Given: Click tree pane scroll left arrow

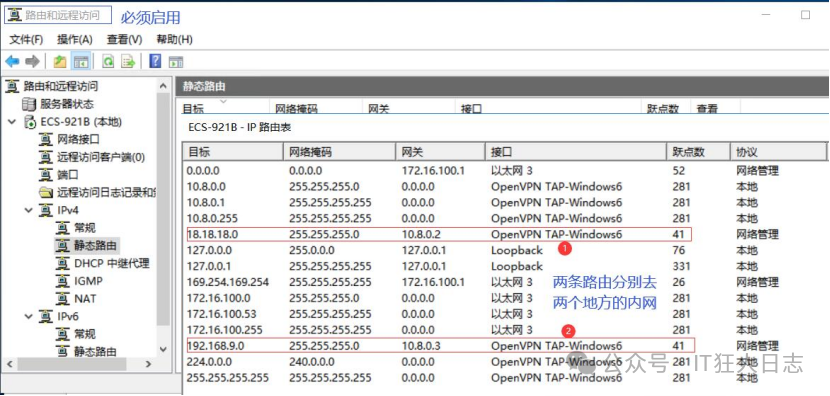Looking at the screenshot, I should click(x=9, y=364).
